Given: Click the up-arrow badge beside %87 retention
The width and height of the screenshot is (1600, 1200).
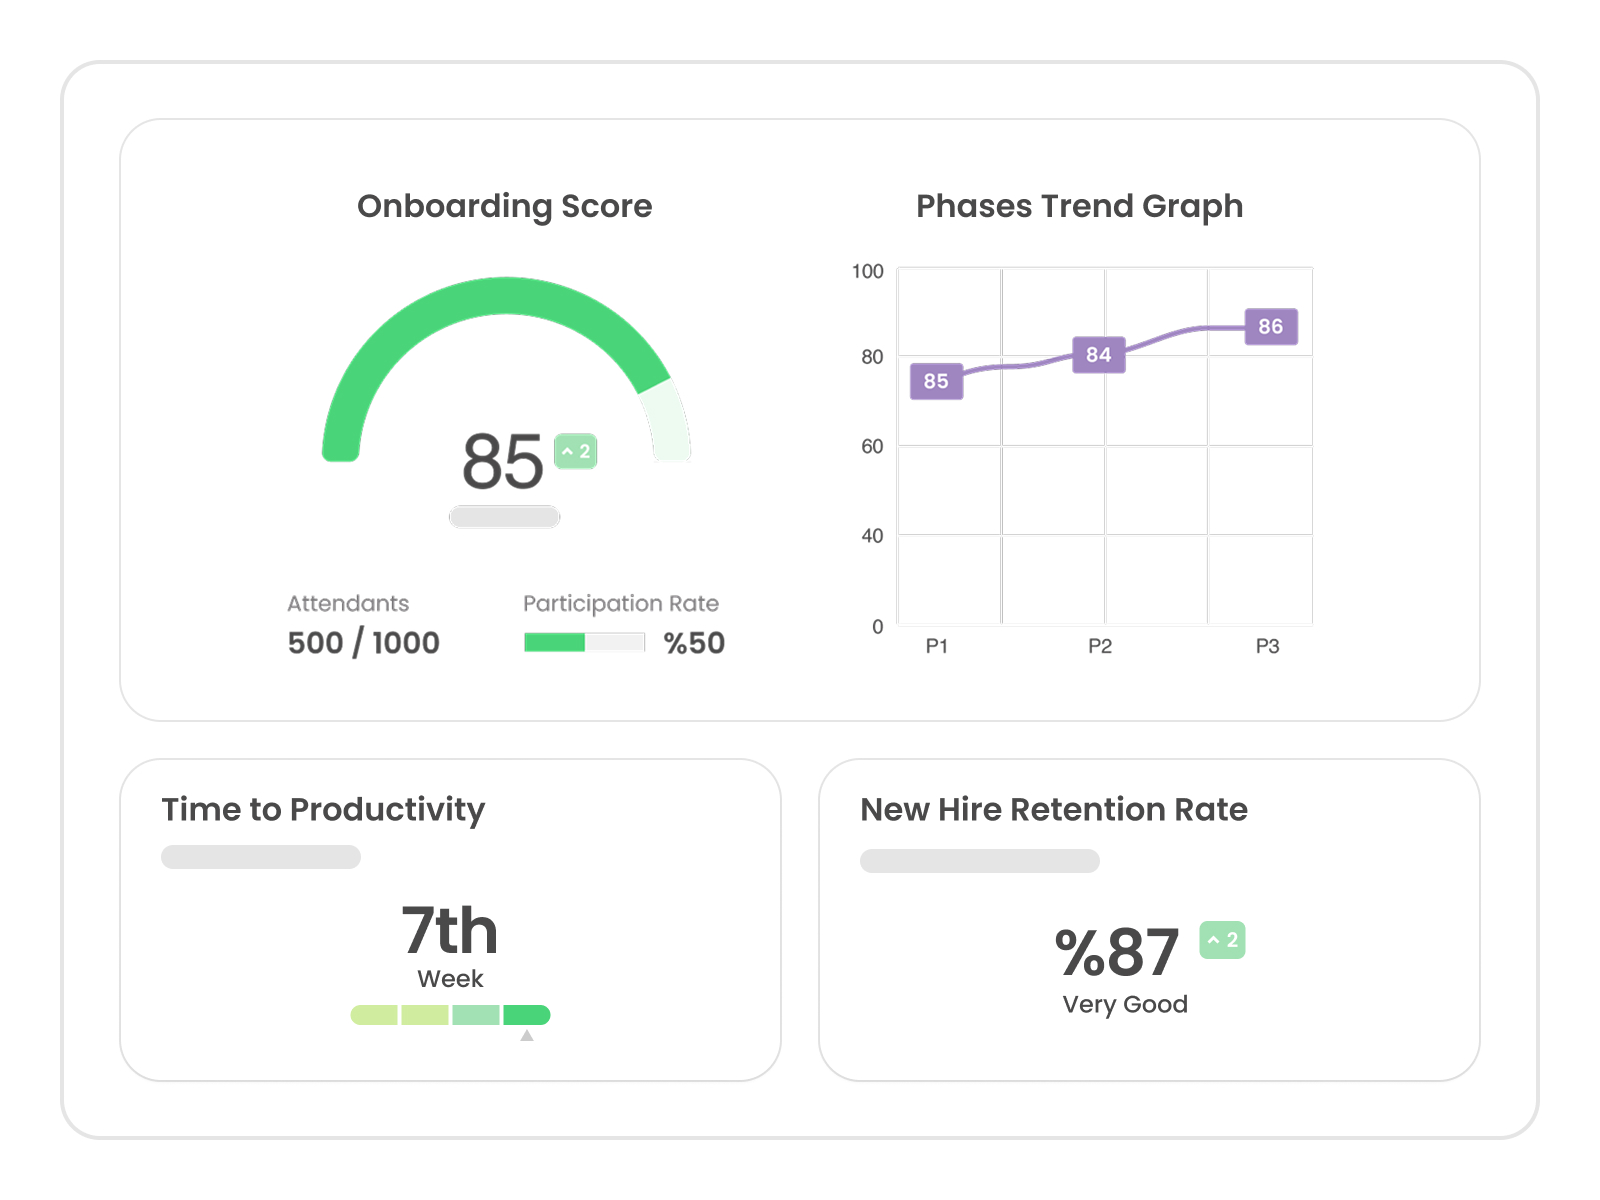Looking at the screenshot, I should [x=1222, y=940].
